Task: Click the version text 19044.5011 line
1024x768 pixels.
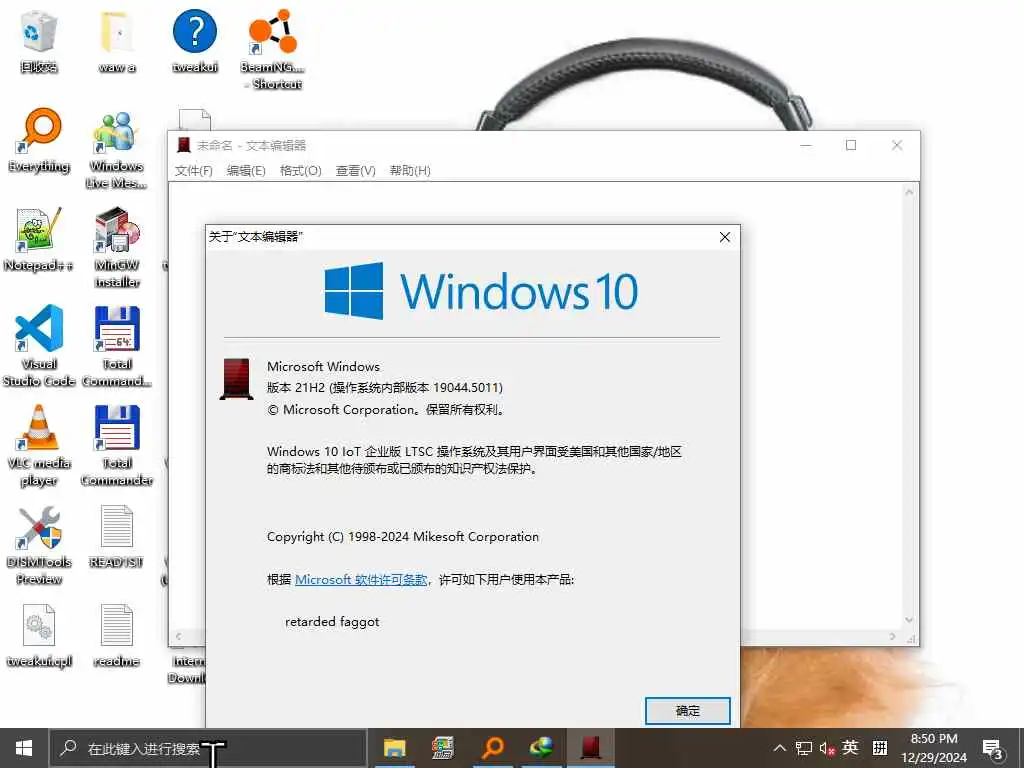Action: point(385,387)
